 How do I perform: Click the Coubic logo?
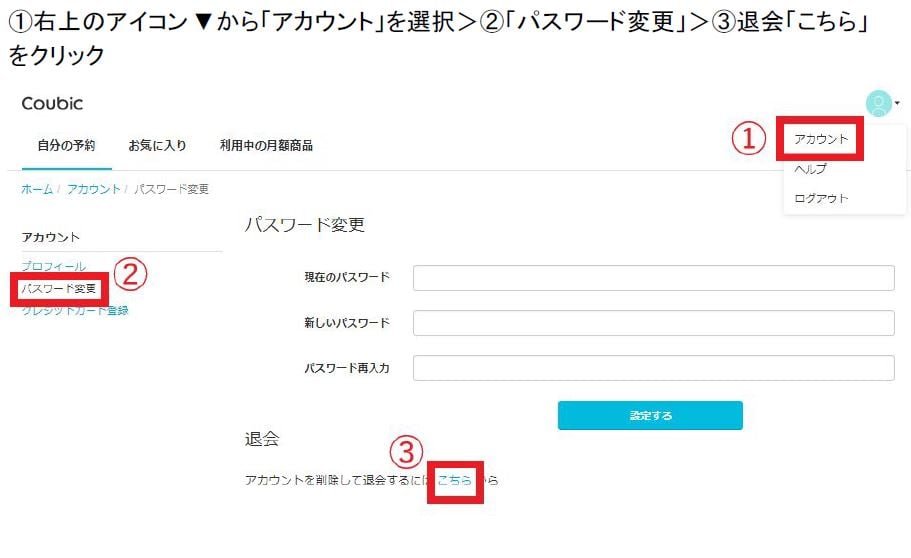pyautogui.click(x=52, y=104)
